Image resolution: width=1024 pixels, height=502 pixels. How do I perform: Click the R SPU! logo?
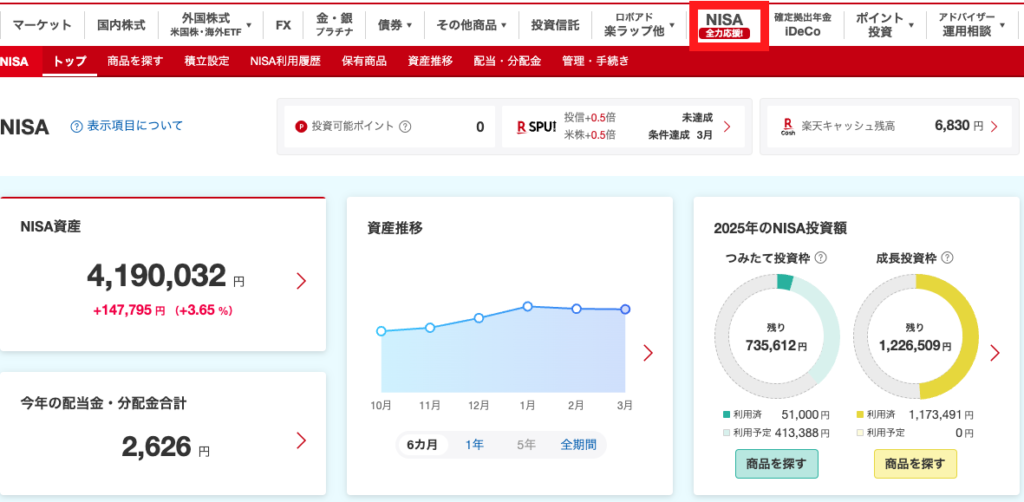[536, 127]
